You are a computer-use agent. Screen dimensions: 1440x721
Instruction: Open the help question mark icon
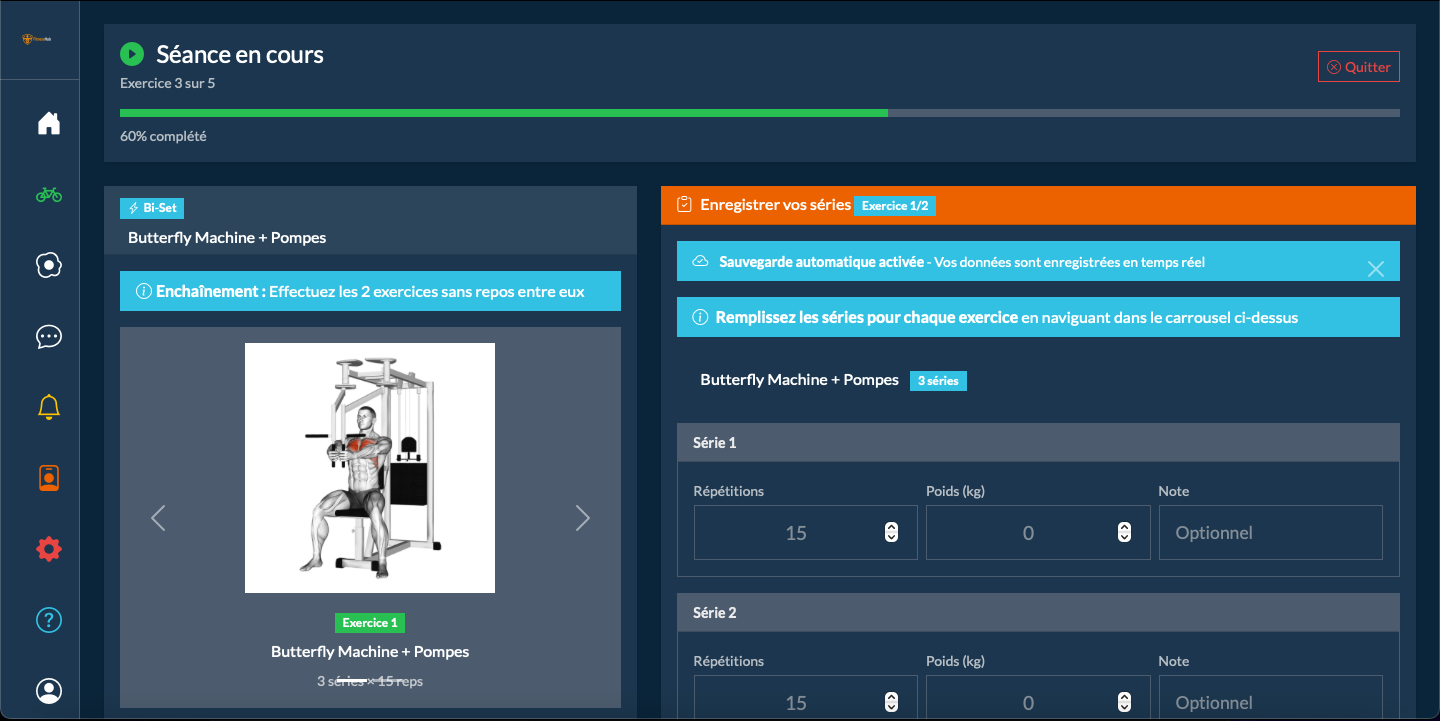(49, 620)
